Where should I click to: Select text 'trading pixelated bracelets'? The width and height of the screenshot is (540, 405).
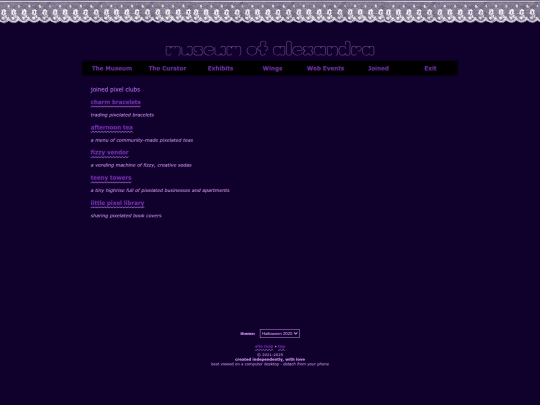(x=122, y=115)
